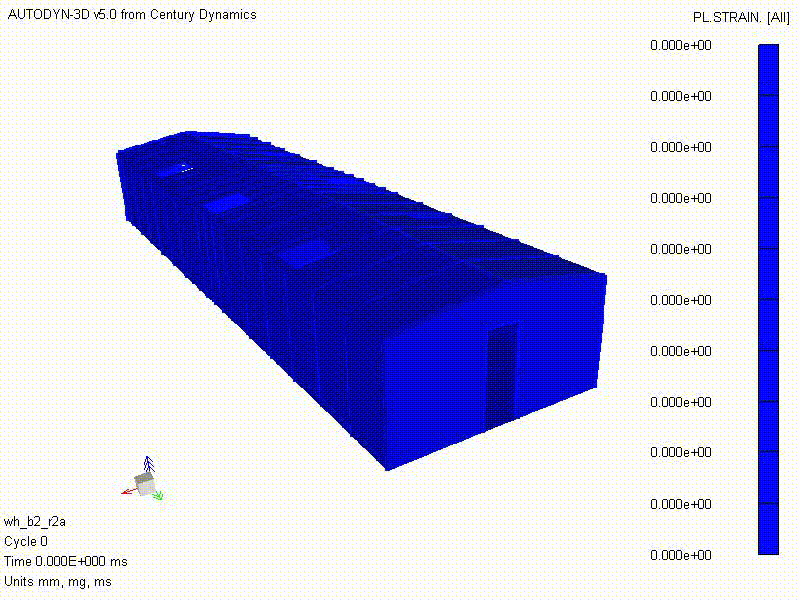This screenshot has width=800, height=600.
Task: Click the topmost 0.000e+00 legend value
Action: coord(680,45)
